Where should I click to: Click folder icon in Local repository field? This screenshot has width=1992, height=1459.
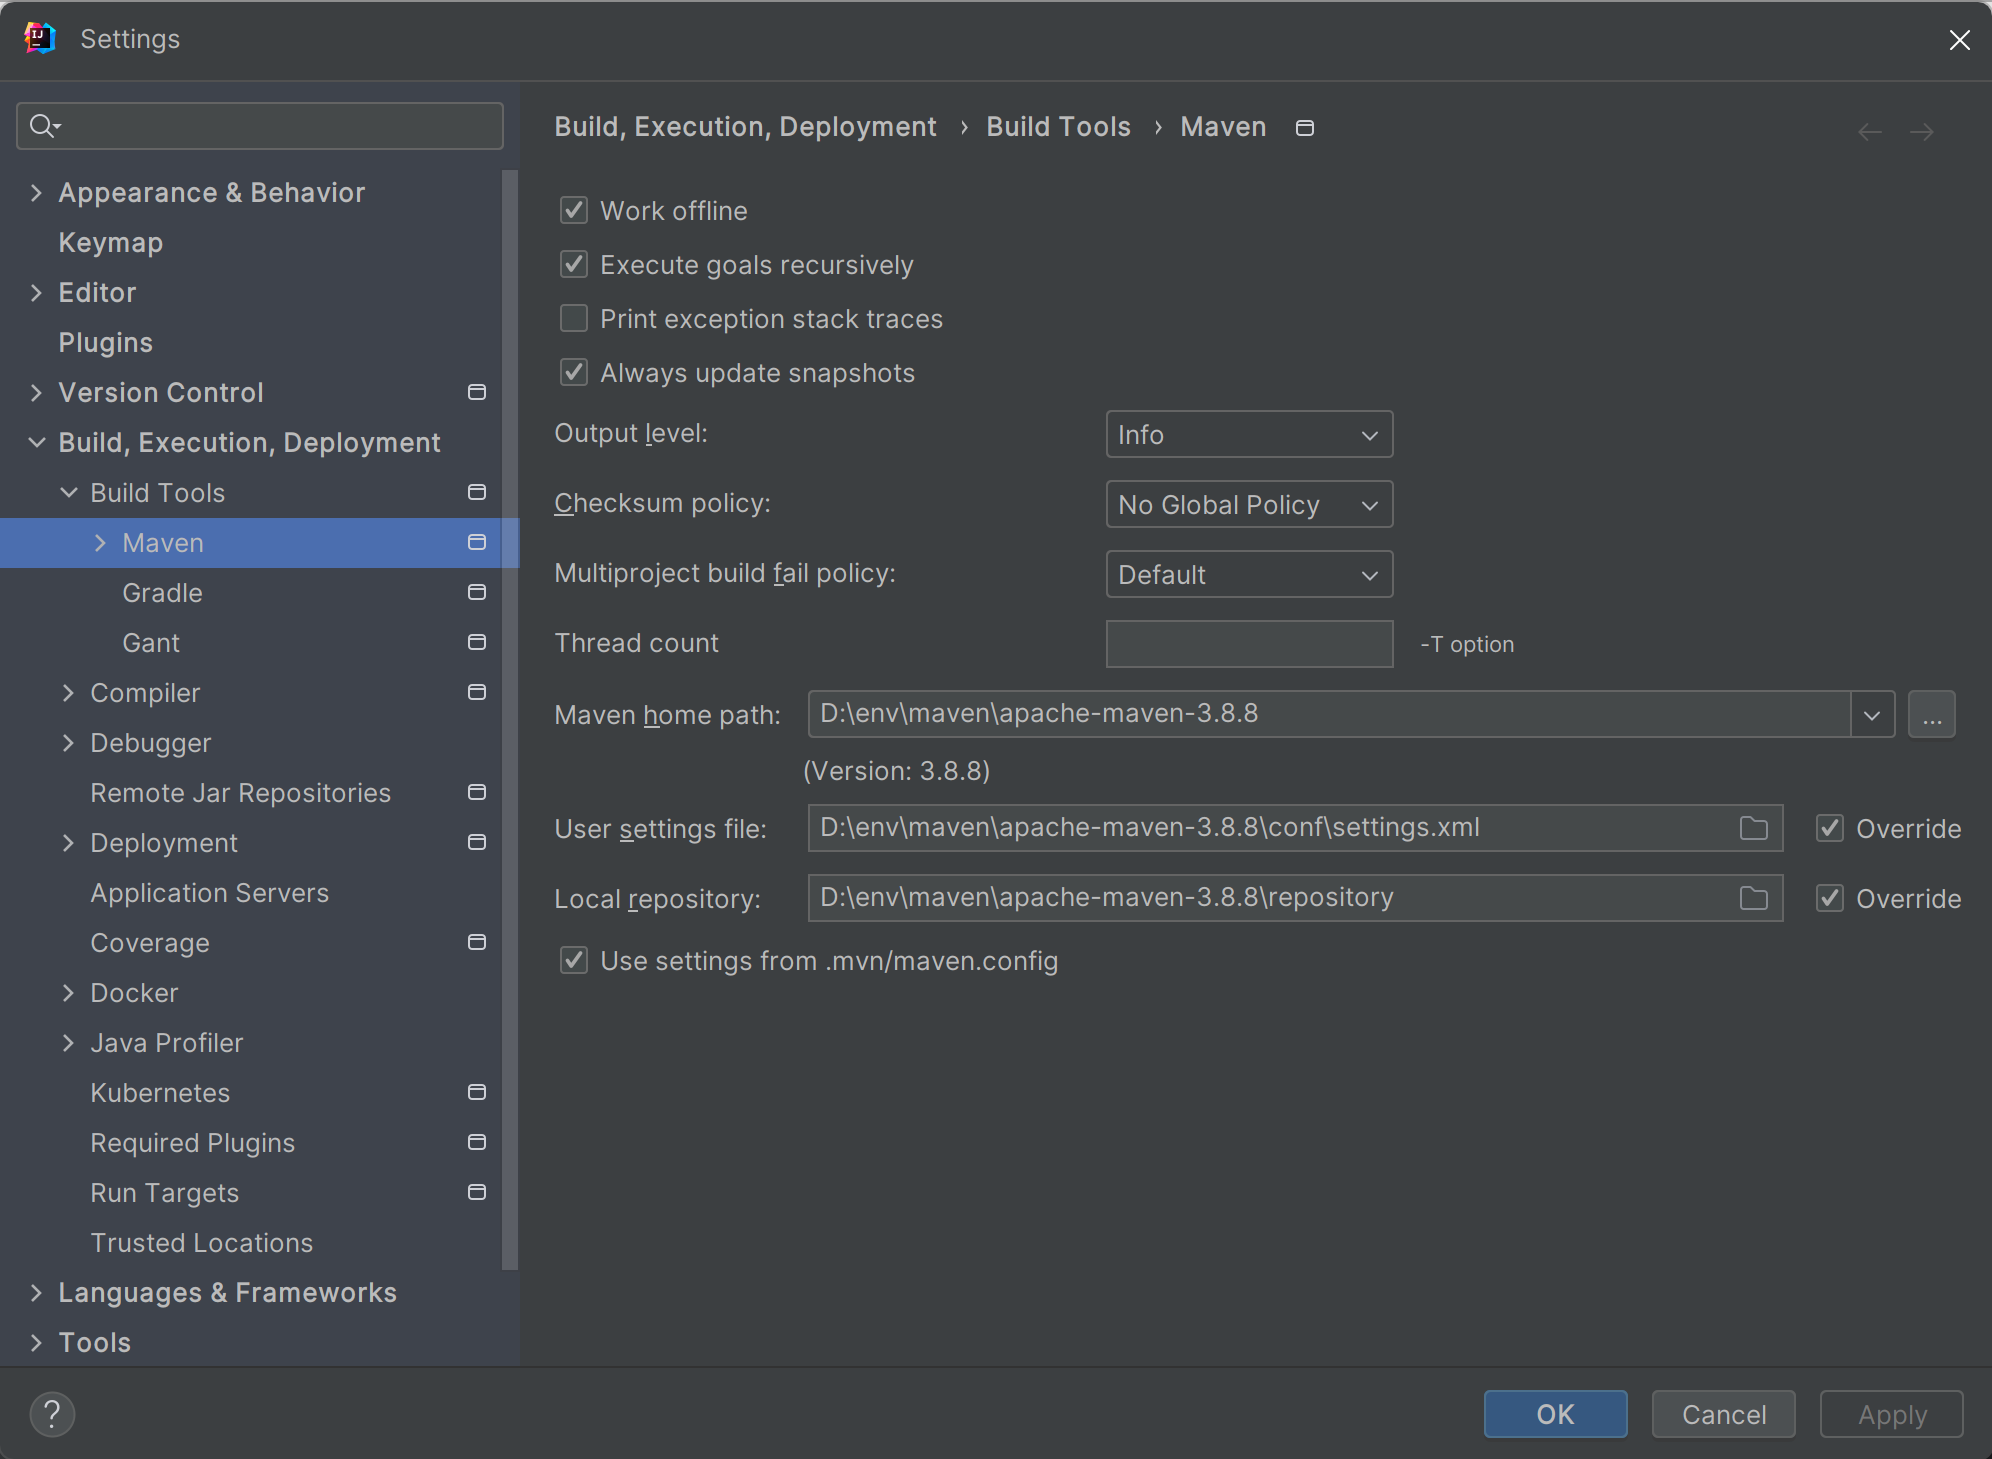1753,898
